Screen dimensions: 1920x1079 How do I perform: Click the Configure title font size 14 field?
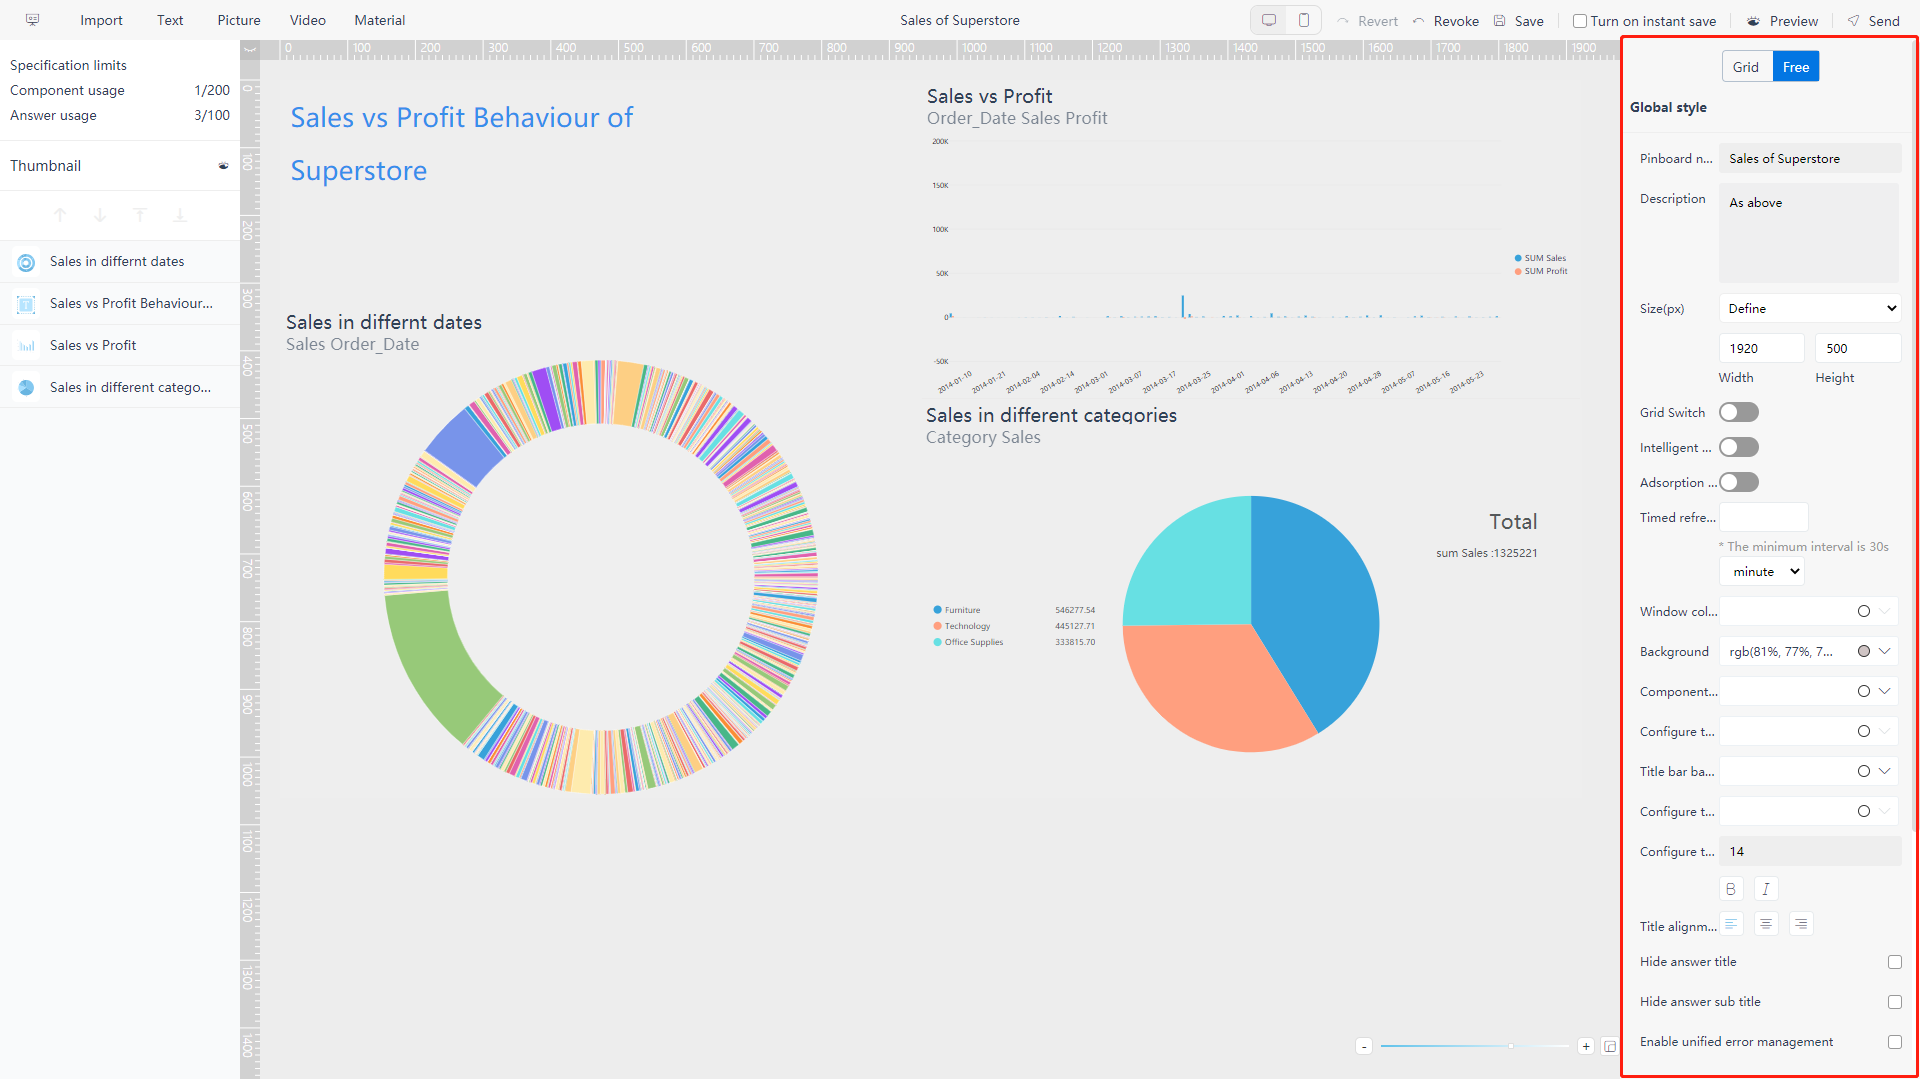[x=1810, y=852]
